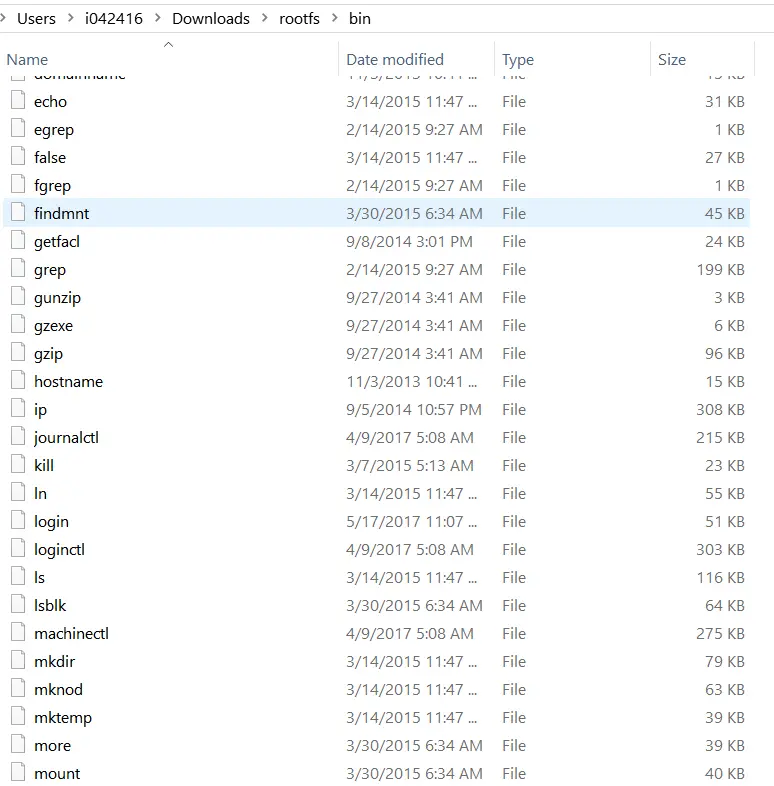Select the machinectl file name
Screen dimensions: 774x786
coord(71,634)
